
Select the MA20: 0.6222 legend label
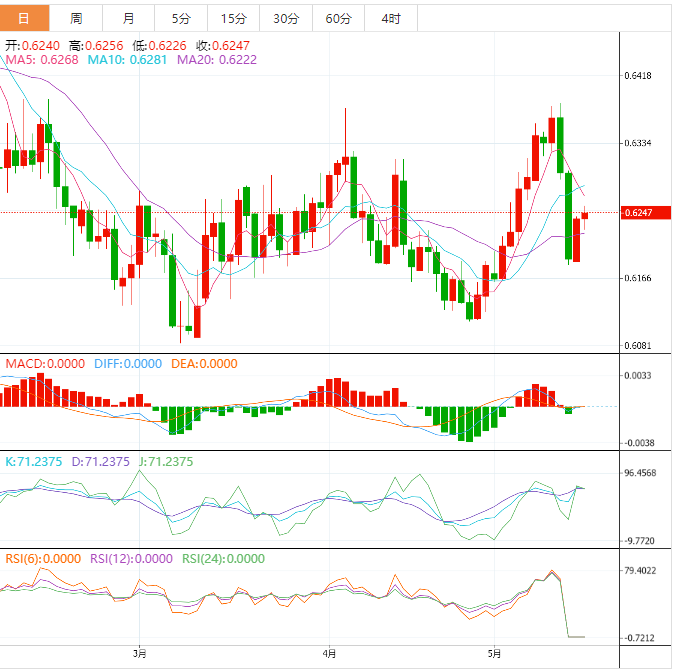pyautogui.click(x=217, y=61)
